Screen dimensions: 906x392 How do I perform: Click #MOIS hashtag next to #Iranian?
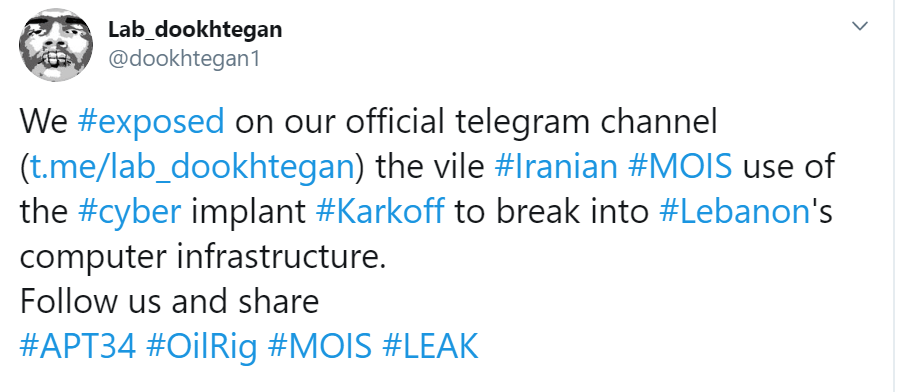pyautogui.click(x=680, y=167)
